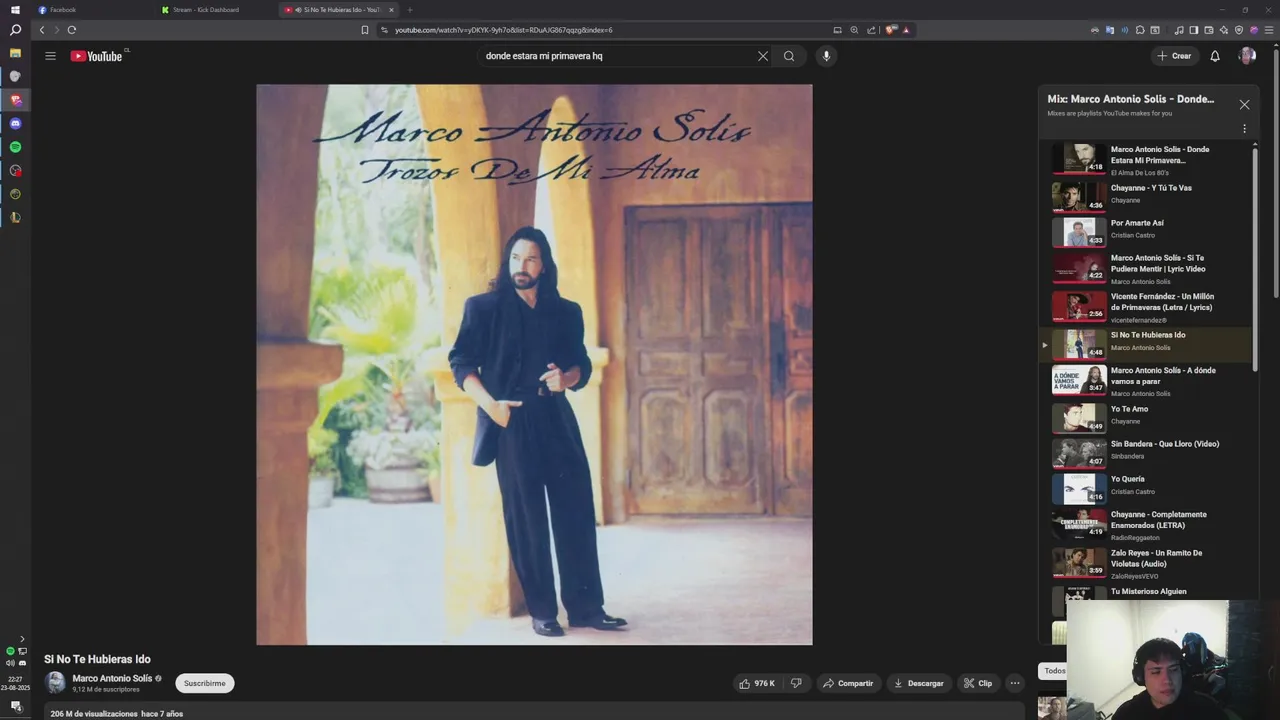Toggle the browser sidebar panel icon
Image resolution: width=1280 pixels, height=720 pixels.
pyautogui.click(x=1194, y=30)
